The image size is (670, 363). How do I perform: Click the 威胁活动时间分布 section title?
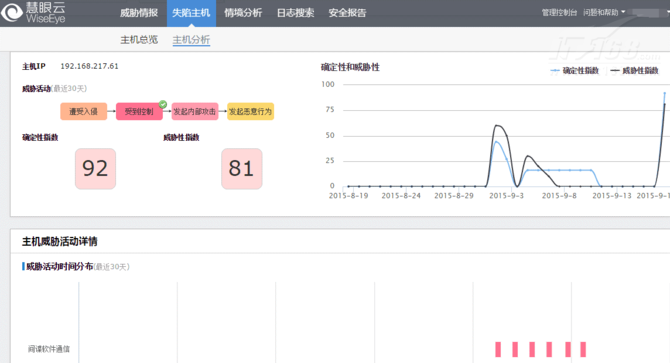click(60, 266)
